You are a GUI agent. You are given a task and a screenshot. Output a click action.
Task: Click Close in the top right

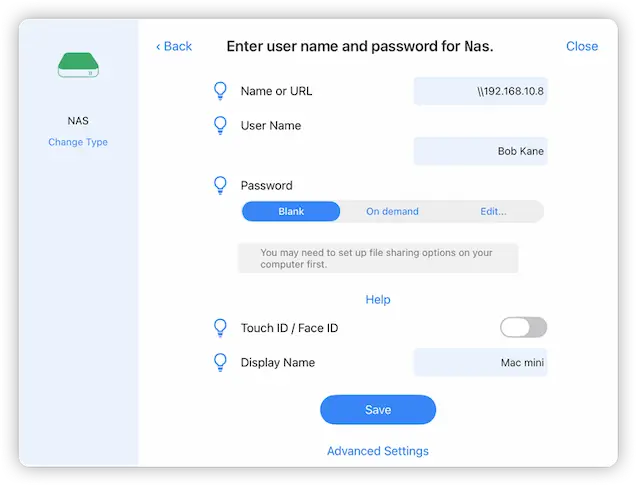(581, 46)
